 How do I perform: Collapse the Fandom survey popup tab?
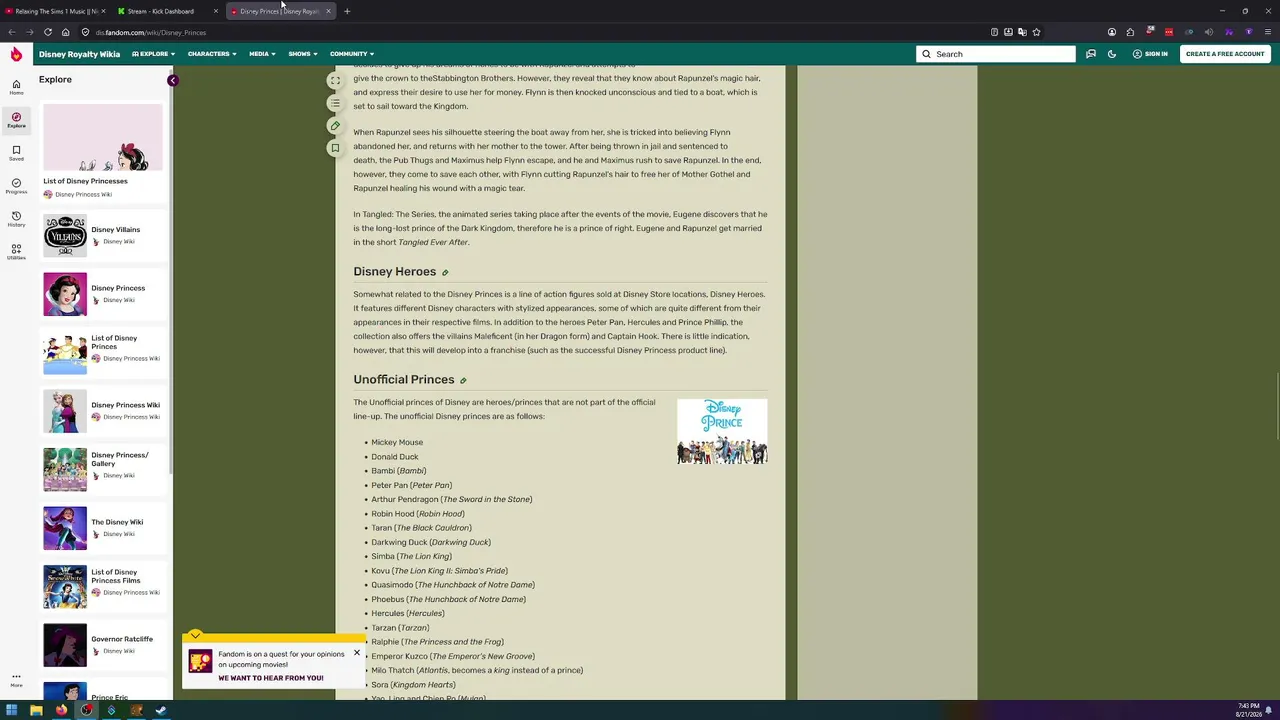coord(195,636)
